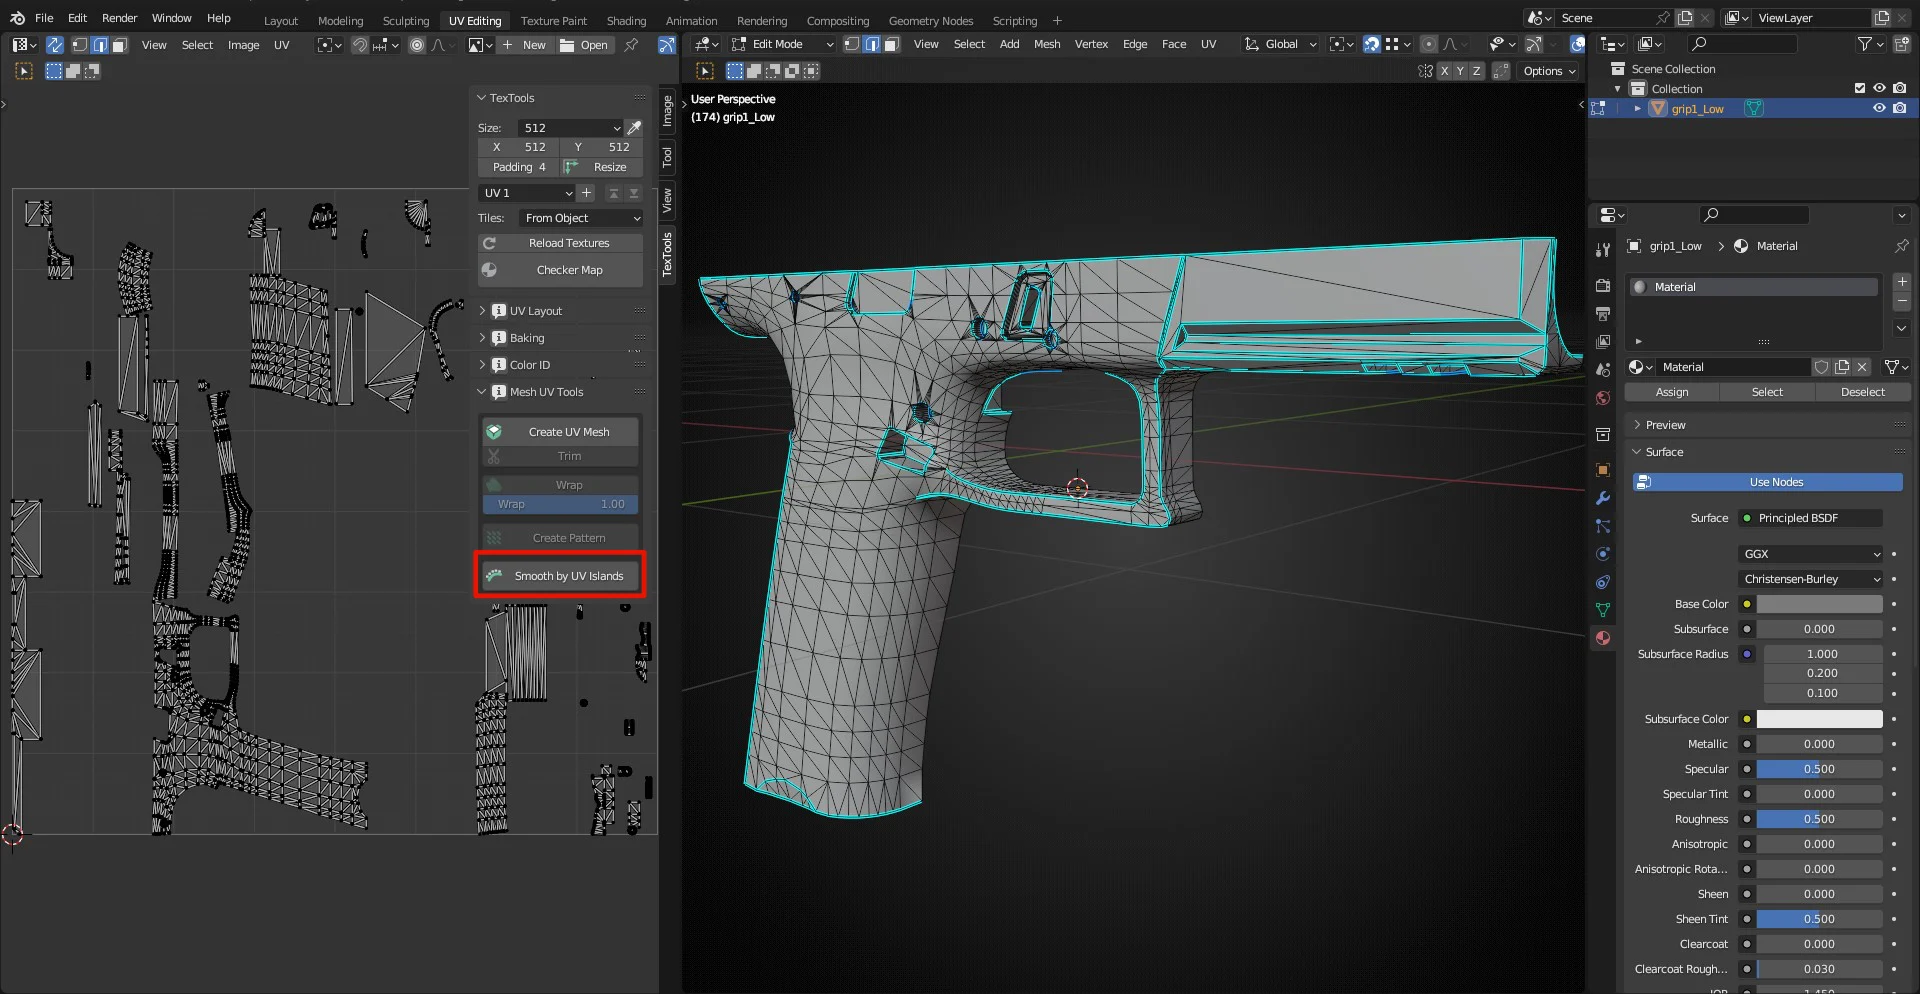Open the Particles properties tab icon
This screenshot has width=1920, height=994.
[x=1603, y=526]
